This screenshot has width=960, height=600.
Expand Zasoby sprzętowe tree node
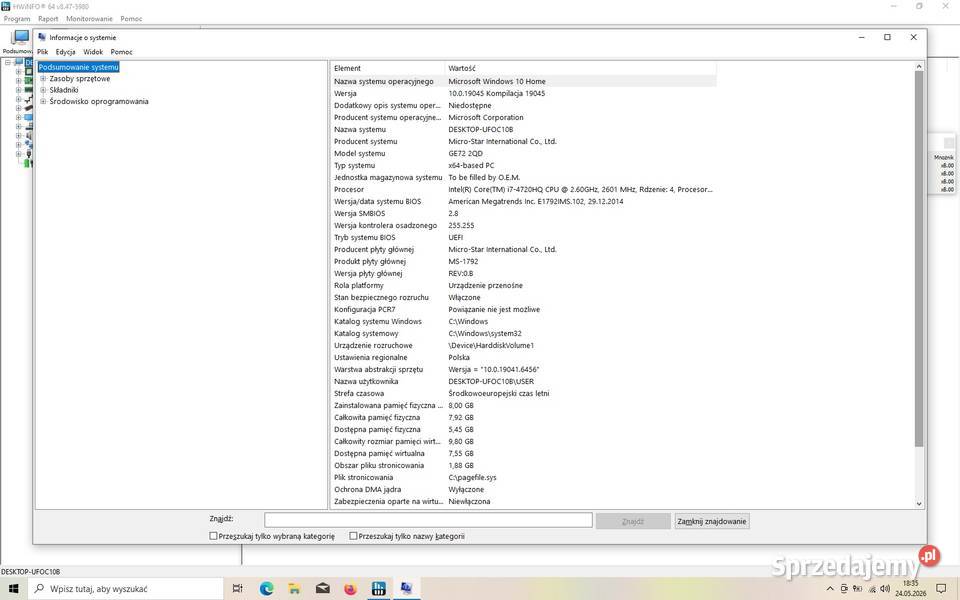pos(43,78)
